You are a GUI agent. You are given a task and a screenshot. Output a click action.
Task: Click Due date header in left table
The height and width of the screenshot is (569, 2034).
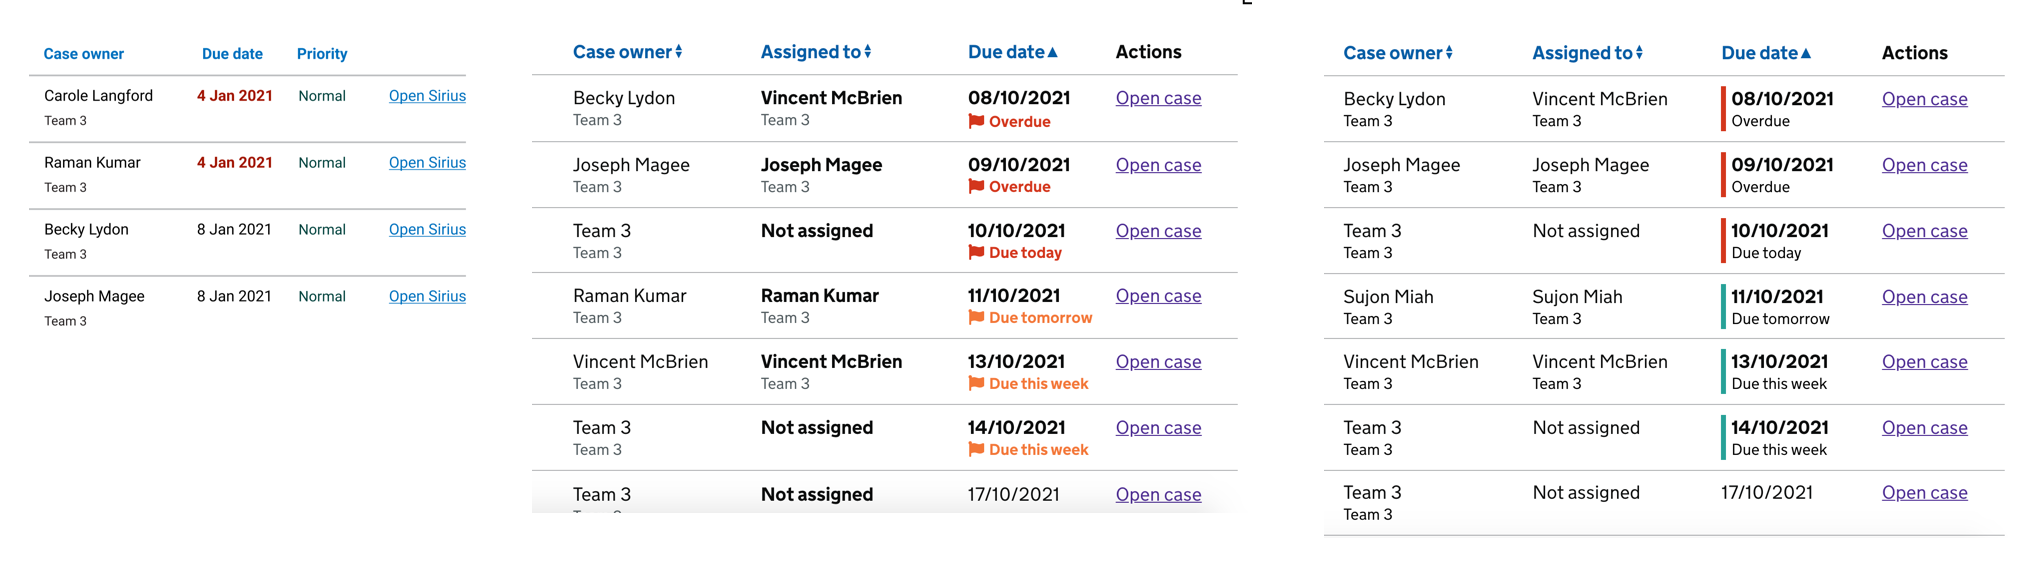coord(232,54)
